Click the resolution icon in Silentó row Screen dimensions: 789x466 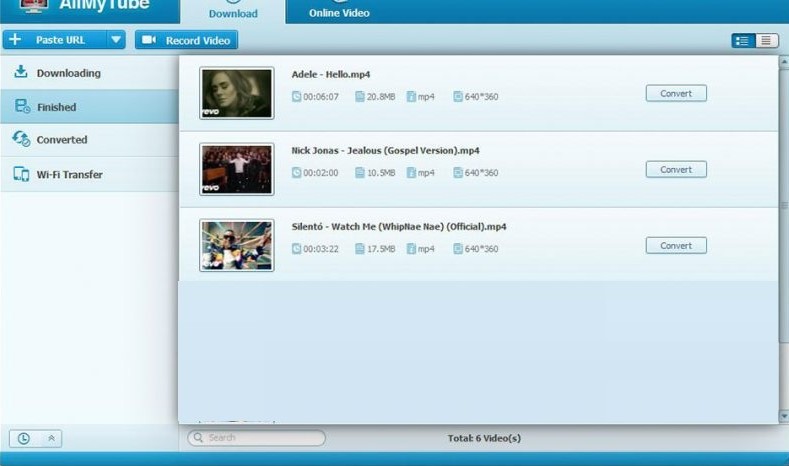tap(457, 248)
